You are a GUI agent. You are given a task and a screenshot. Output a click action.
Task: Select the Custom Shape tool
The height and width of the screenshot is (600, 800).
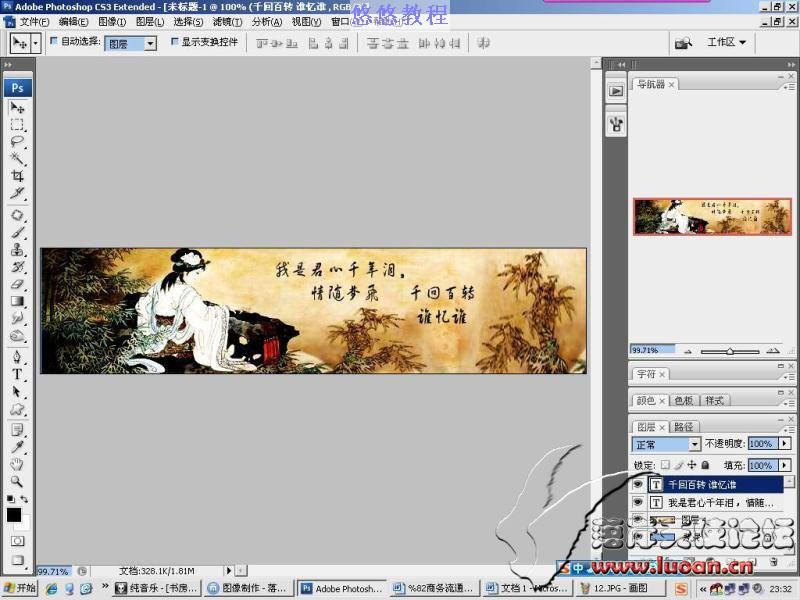(x=17, y=409)
